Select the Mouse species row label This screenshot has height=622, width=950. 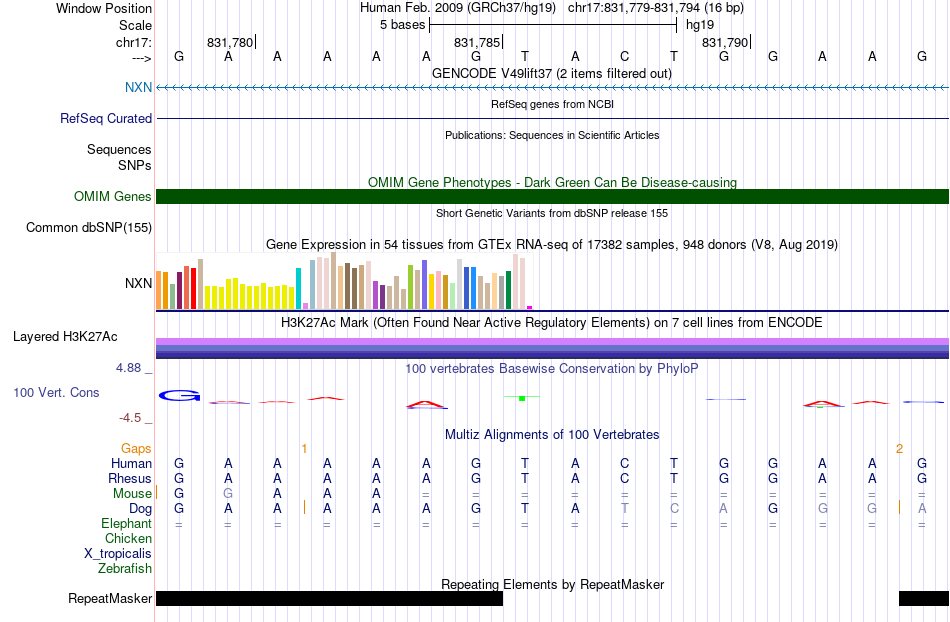(x=132, y=494)
